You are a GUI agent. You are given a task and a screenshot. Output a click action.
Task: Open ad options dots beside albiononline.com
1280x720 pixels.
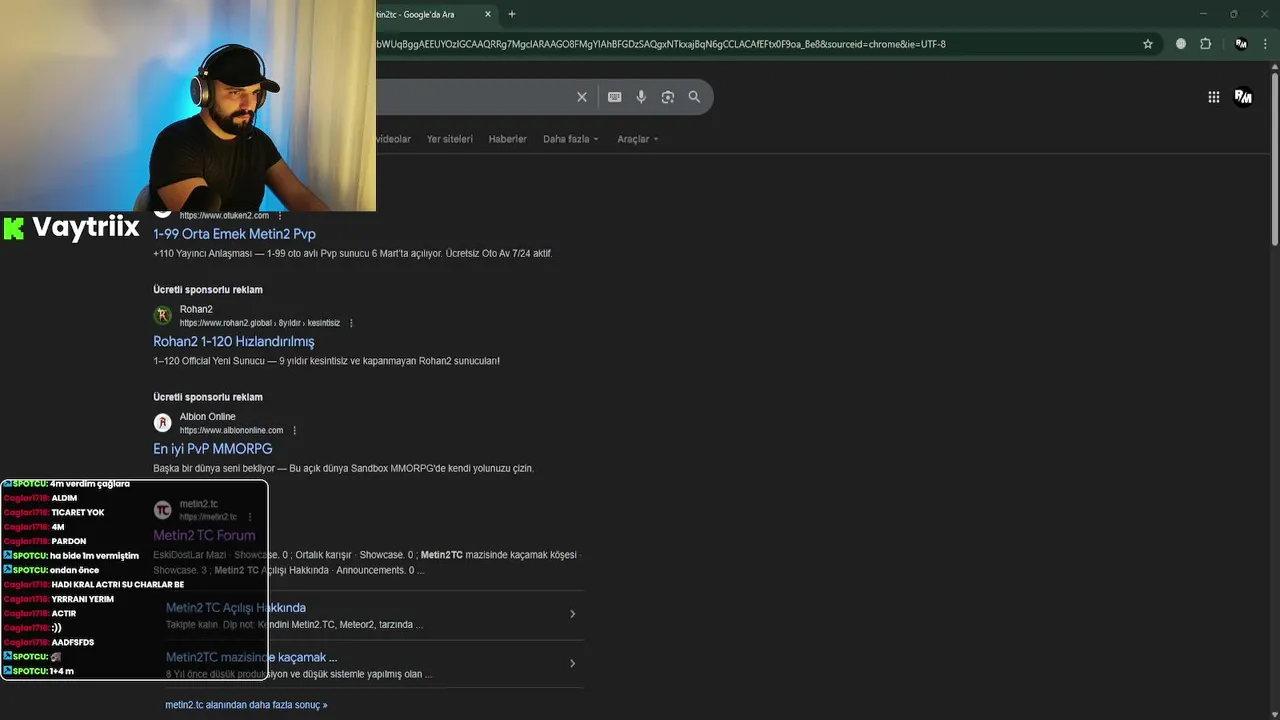[x=294, y=431]
